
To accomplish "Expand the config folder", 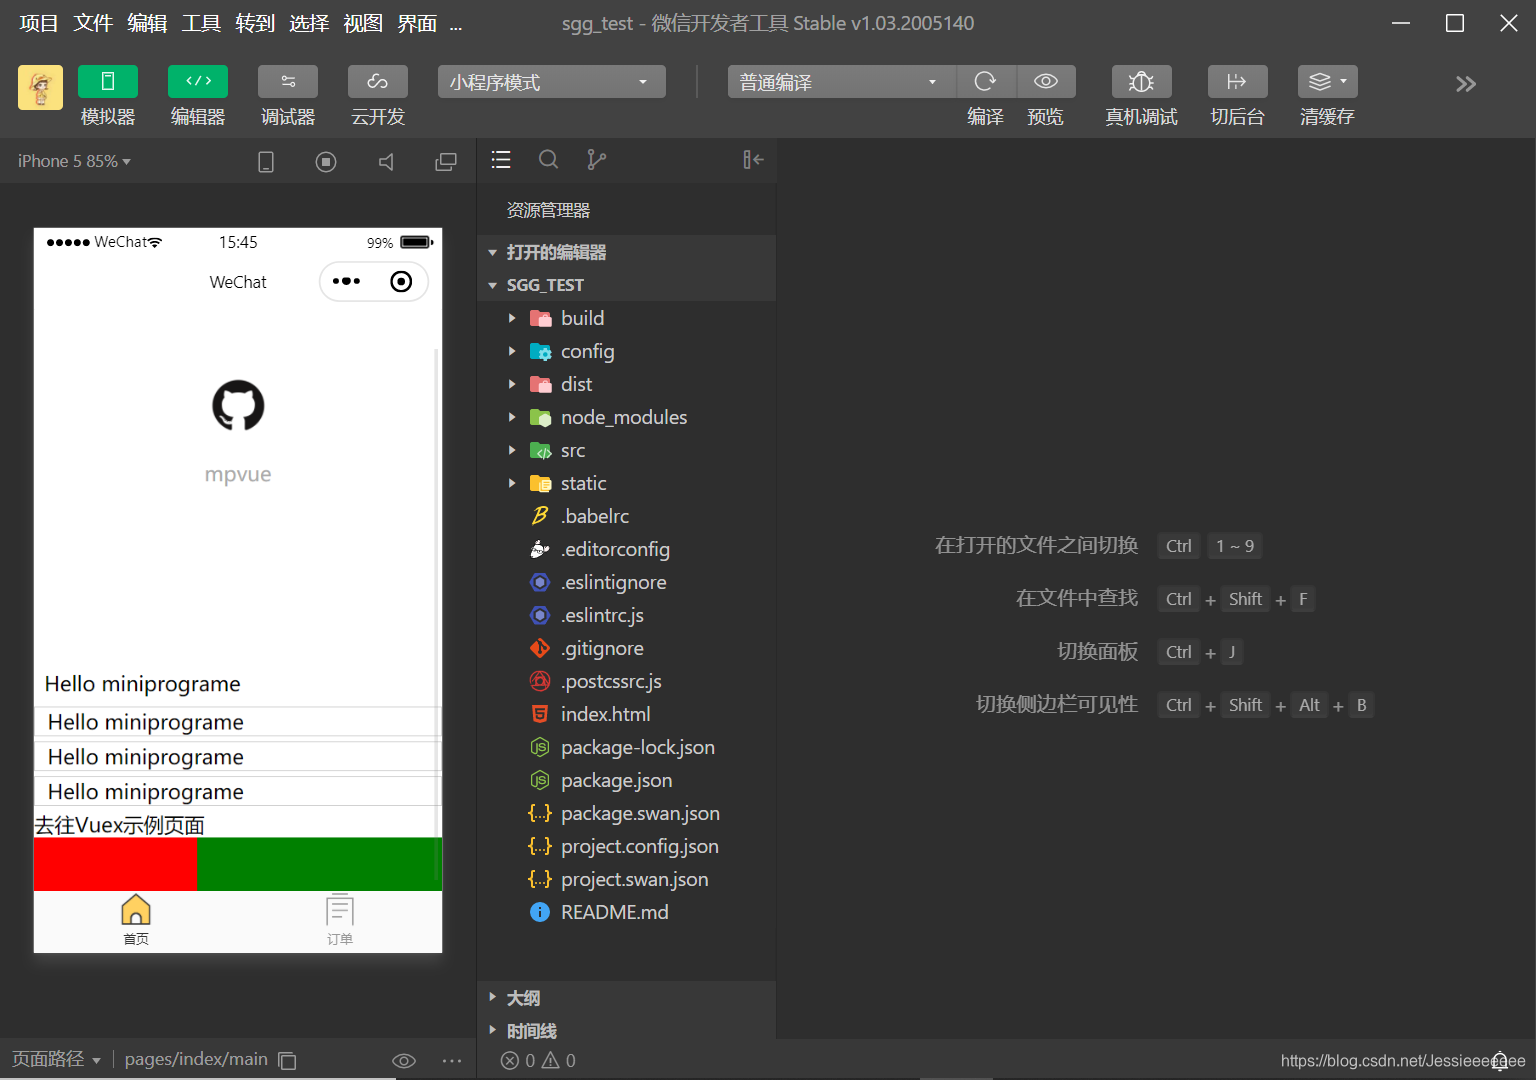I will point(627,351).
